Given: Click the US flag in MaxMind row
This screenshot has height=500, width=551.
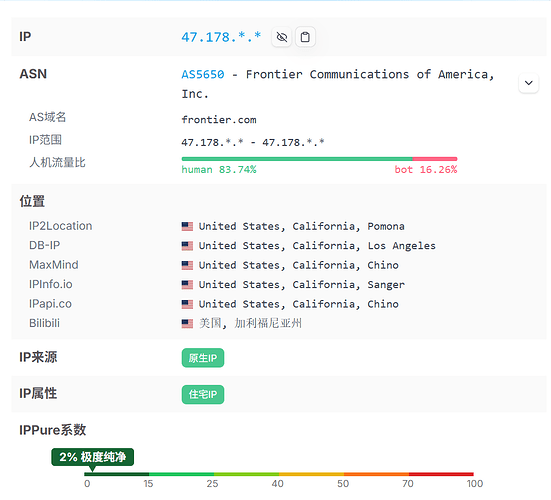Looking at the screenshot, I should [x=187, y=265].
